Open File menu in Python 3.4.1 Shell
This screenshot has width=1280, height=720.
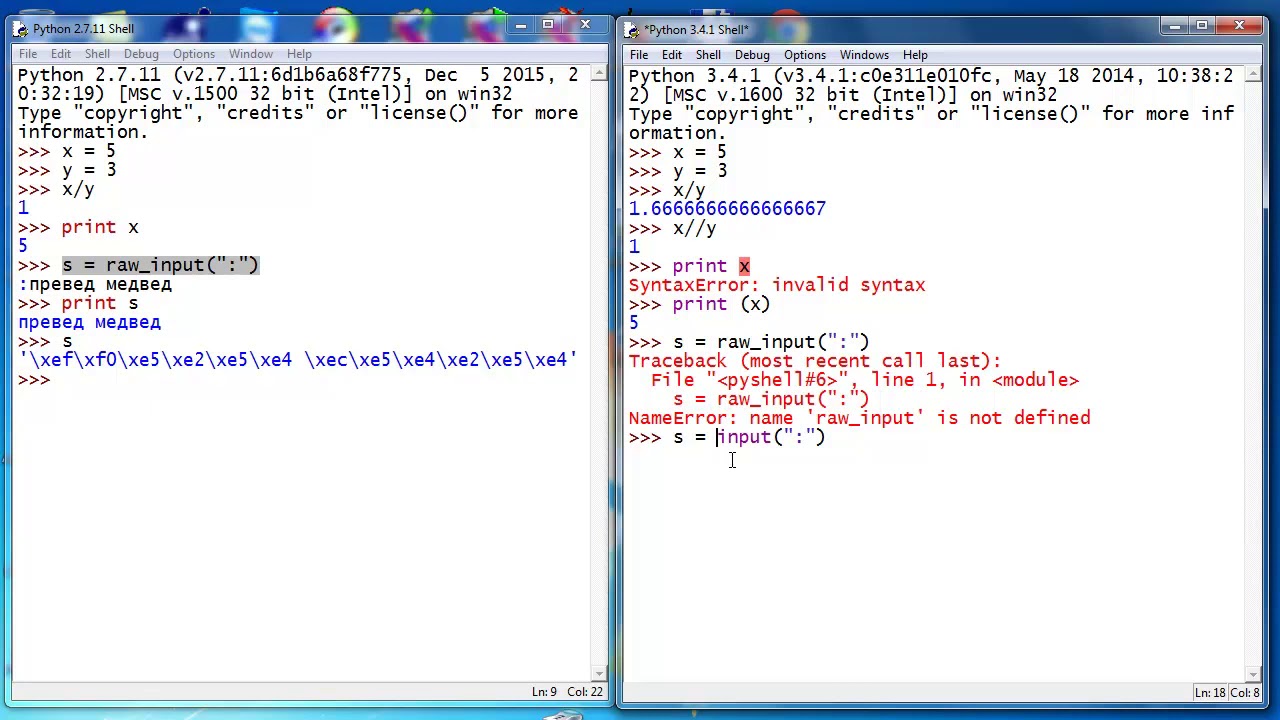click(639, 55)
